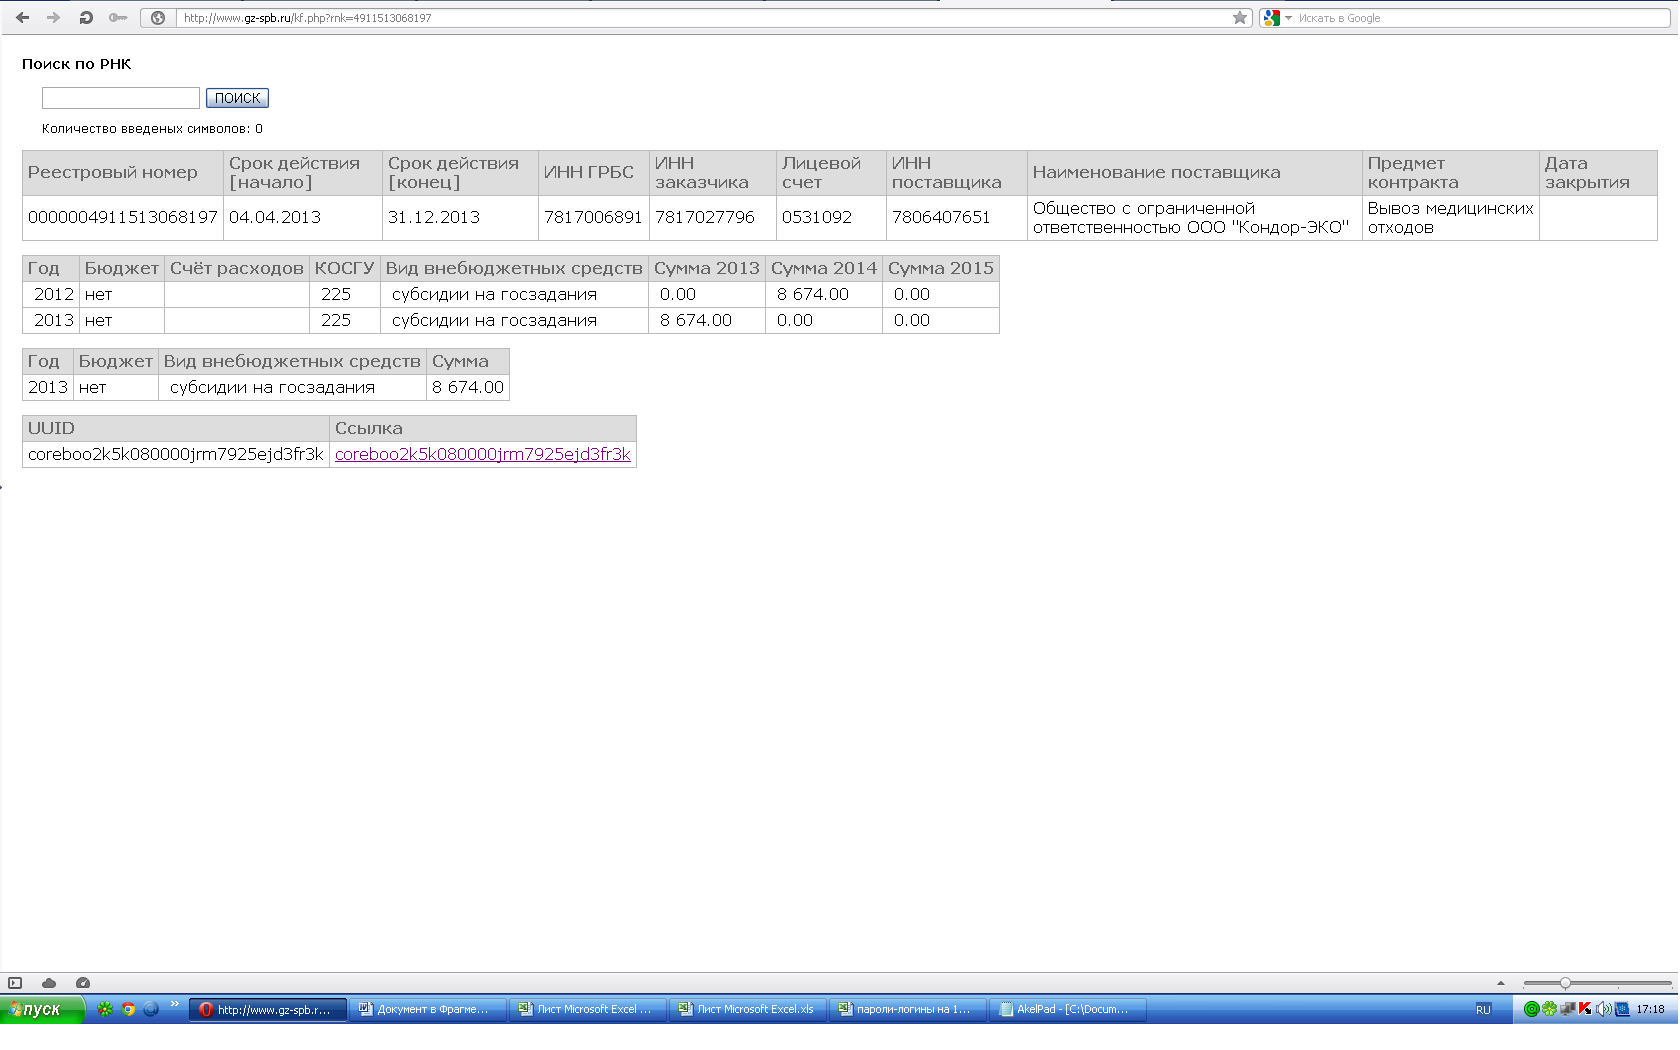Toggle the Opera panels button in status bar

coord(15,983)
